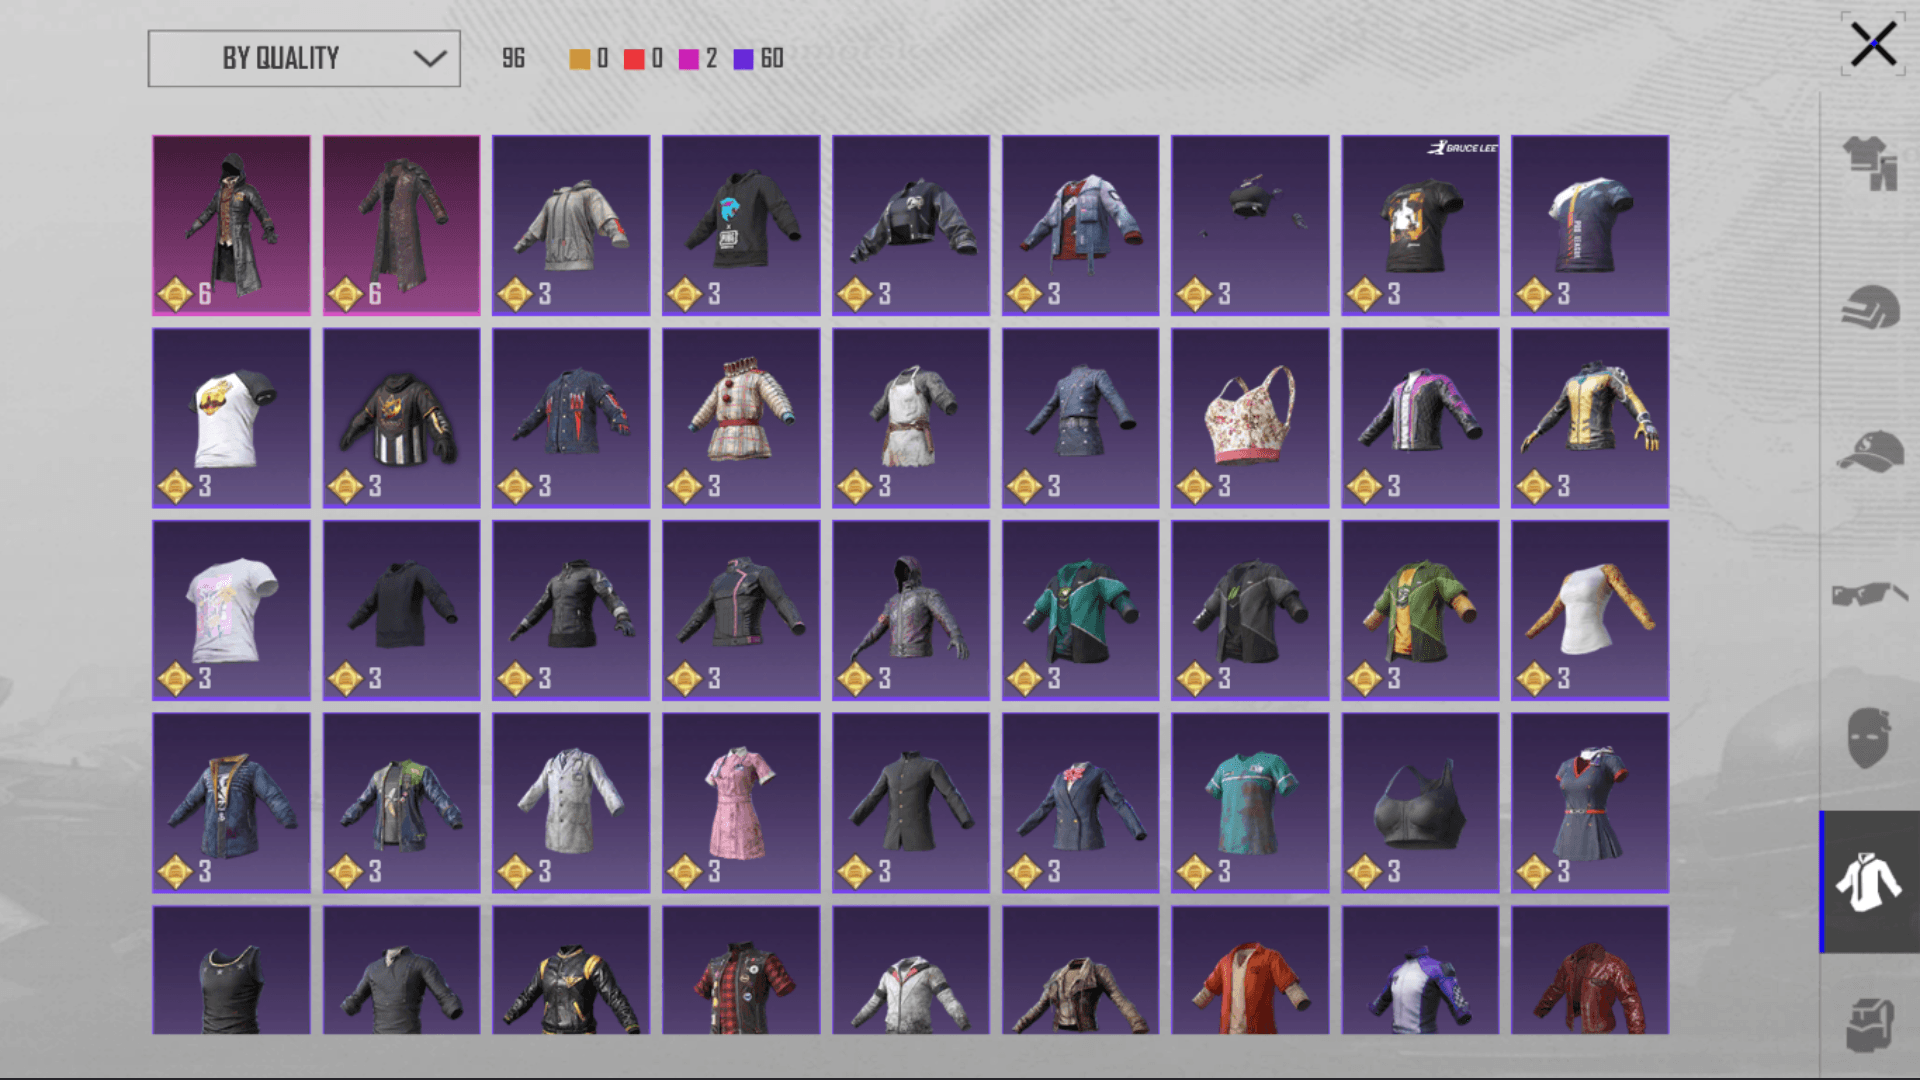Click the orange quality color indicator
This screenshot has width=1920, height=1080.
[579, 59]
